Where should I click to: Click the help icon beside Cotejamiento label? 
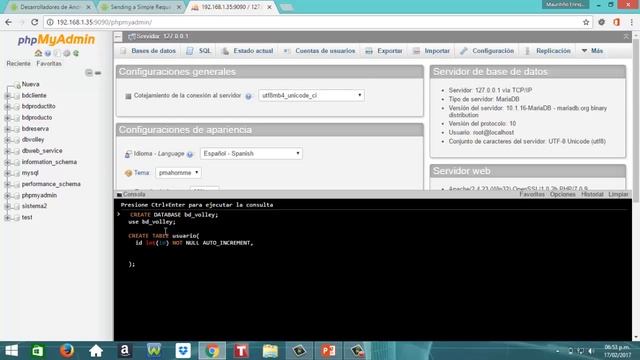tap(248, 96)
